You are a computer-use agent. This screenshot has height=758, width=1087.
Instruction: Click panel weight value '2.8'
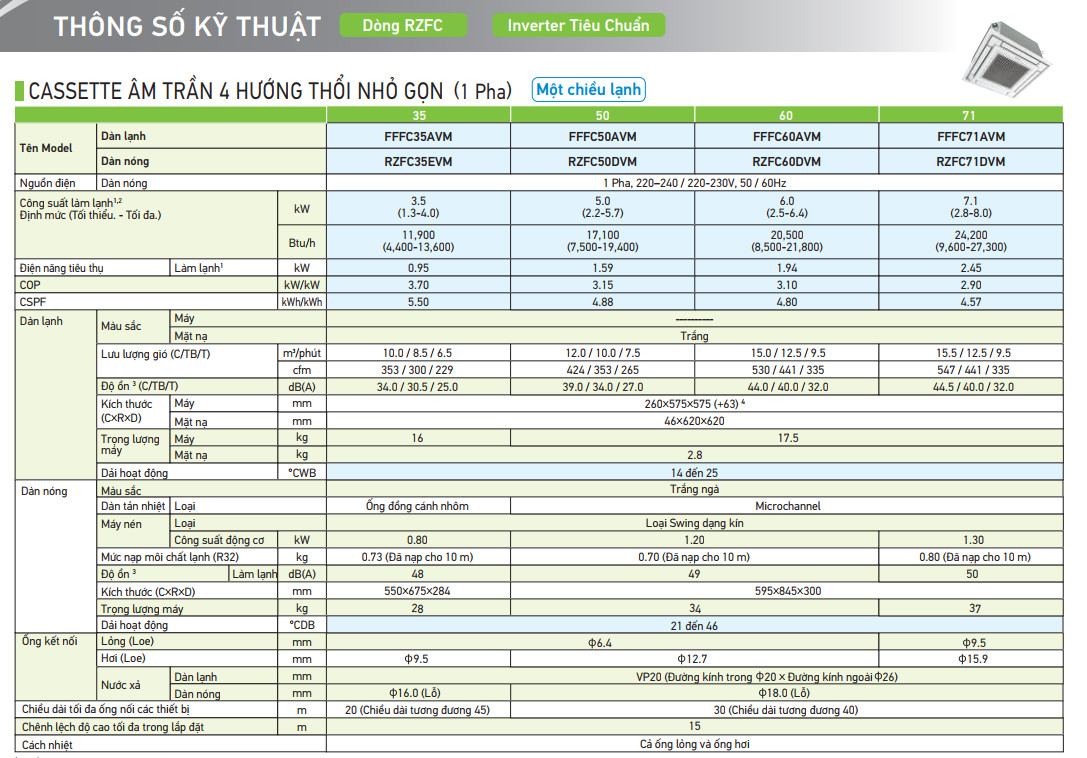pyautogui.click(x=694, y=455)
